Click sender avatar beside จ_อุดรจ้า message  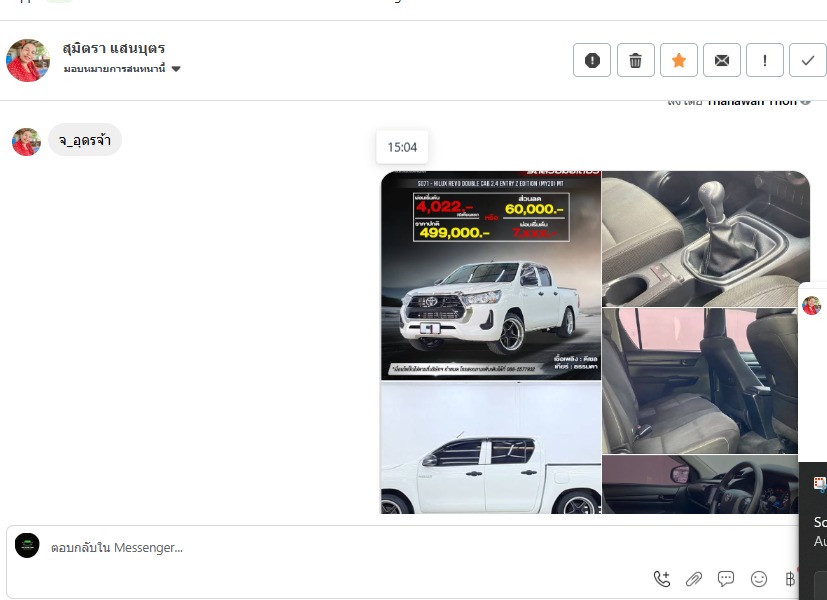(x=26, y=141)
